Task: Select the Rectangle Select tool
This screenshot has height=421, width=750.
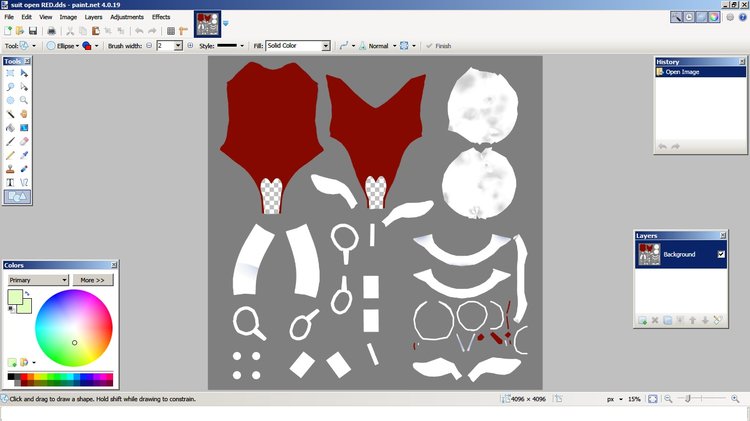Action: [x=10, y=73]
